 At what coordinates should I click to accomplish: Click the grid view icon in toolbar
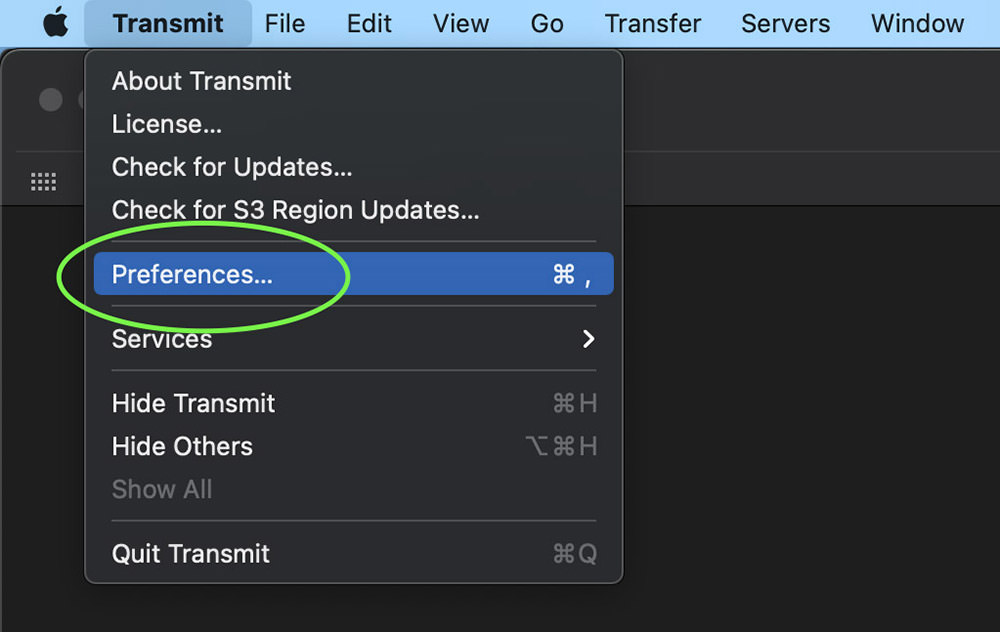(43, 182)
